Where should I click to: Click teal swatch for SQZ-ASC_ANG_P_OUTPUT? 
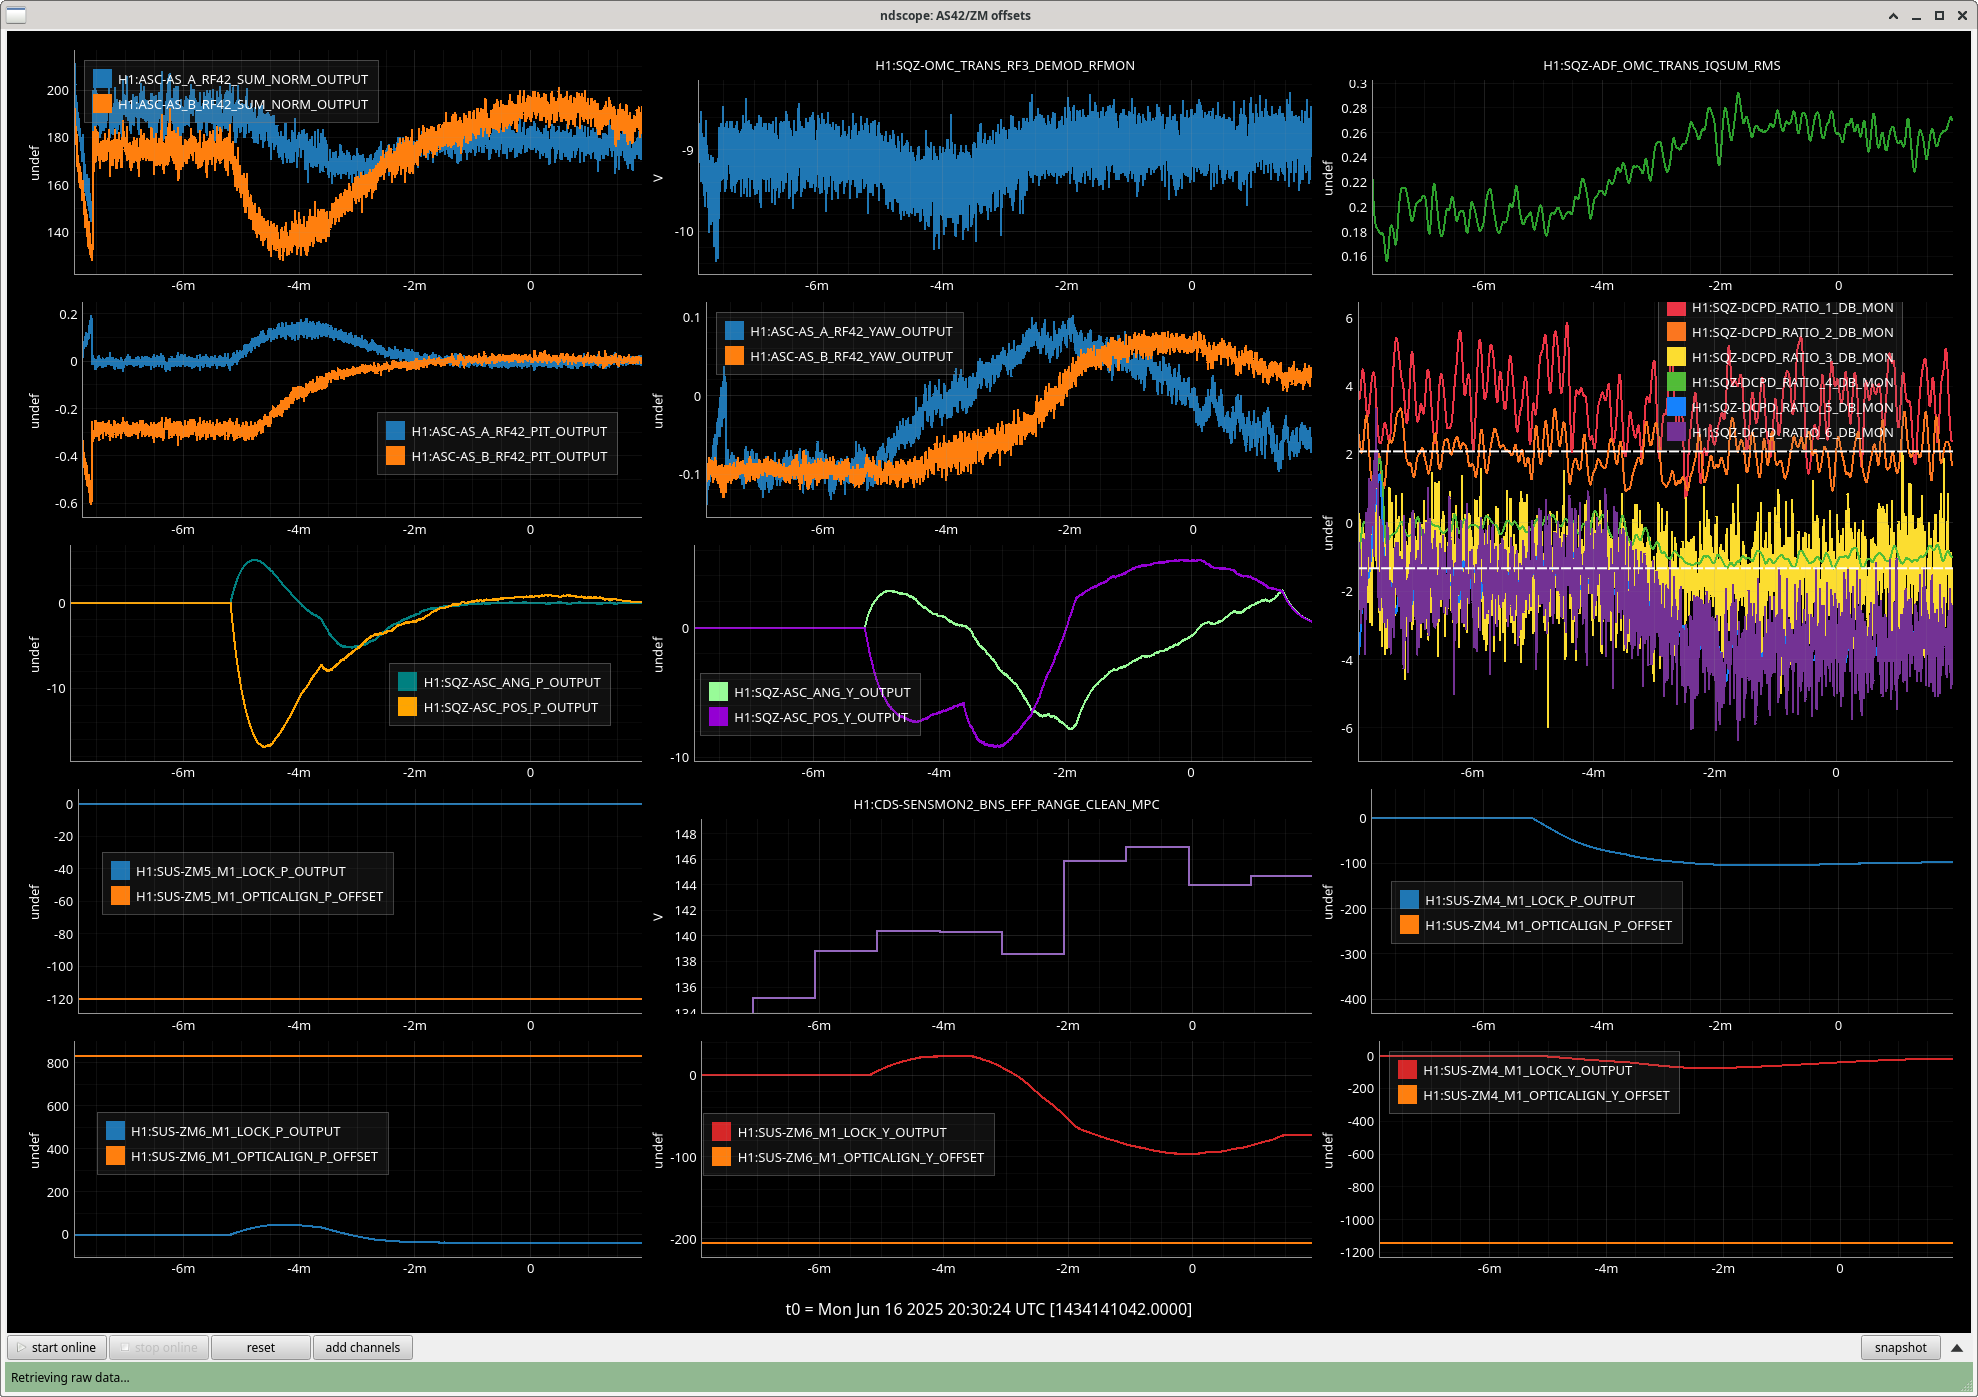[408, 682]
